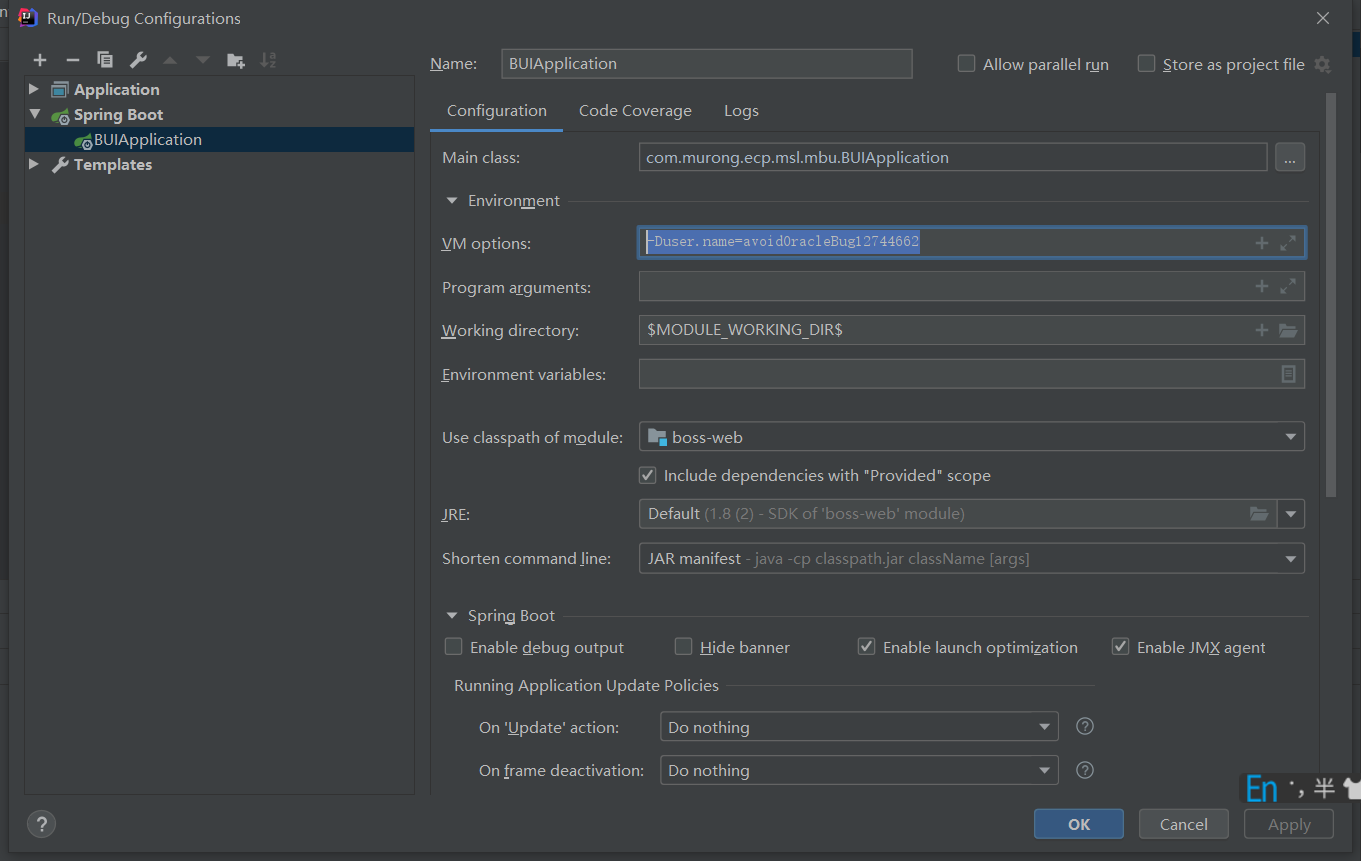Browse for JRE folder

[x=1259, y=514]
